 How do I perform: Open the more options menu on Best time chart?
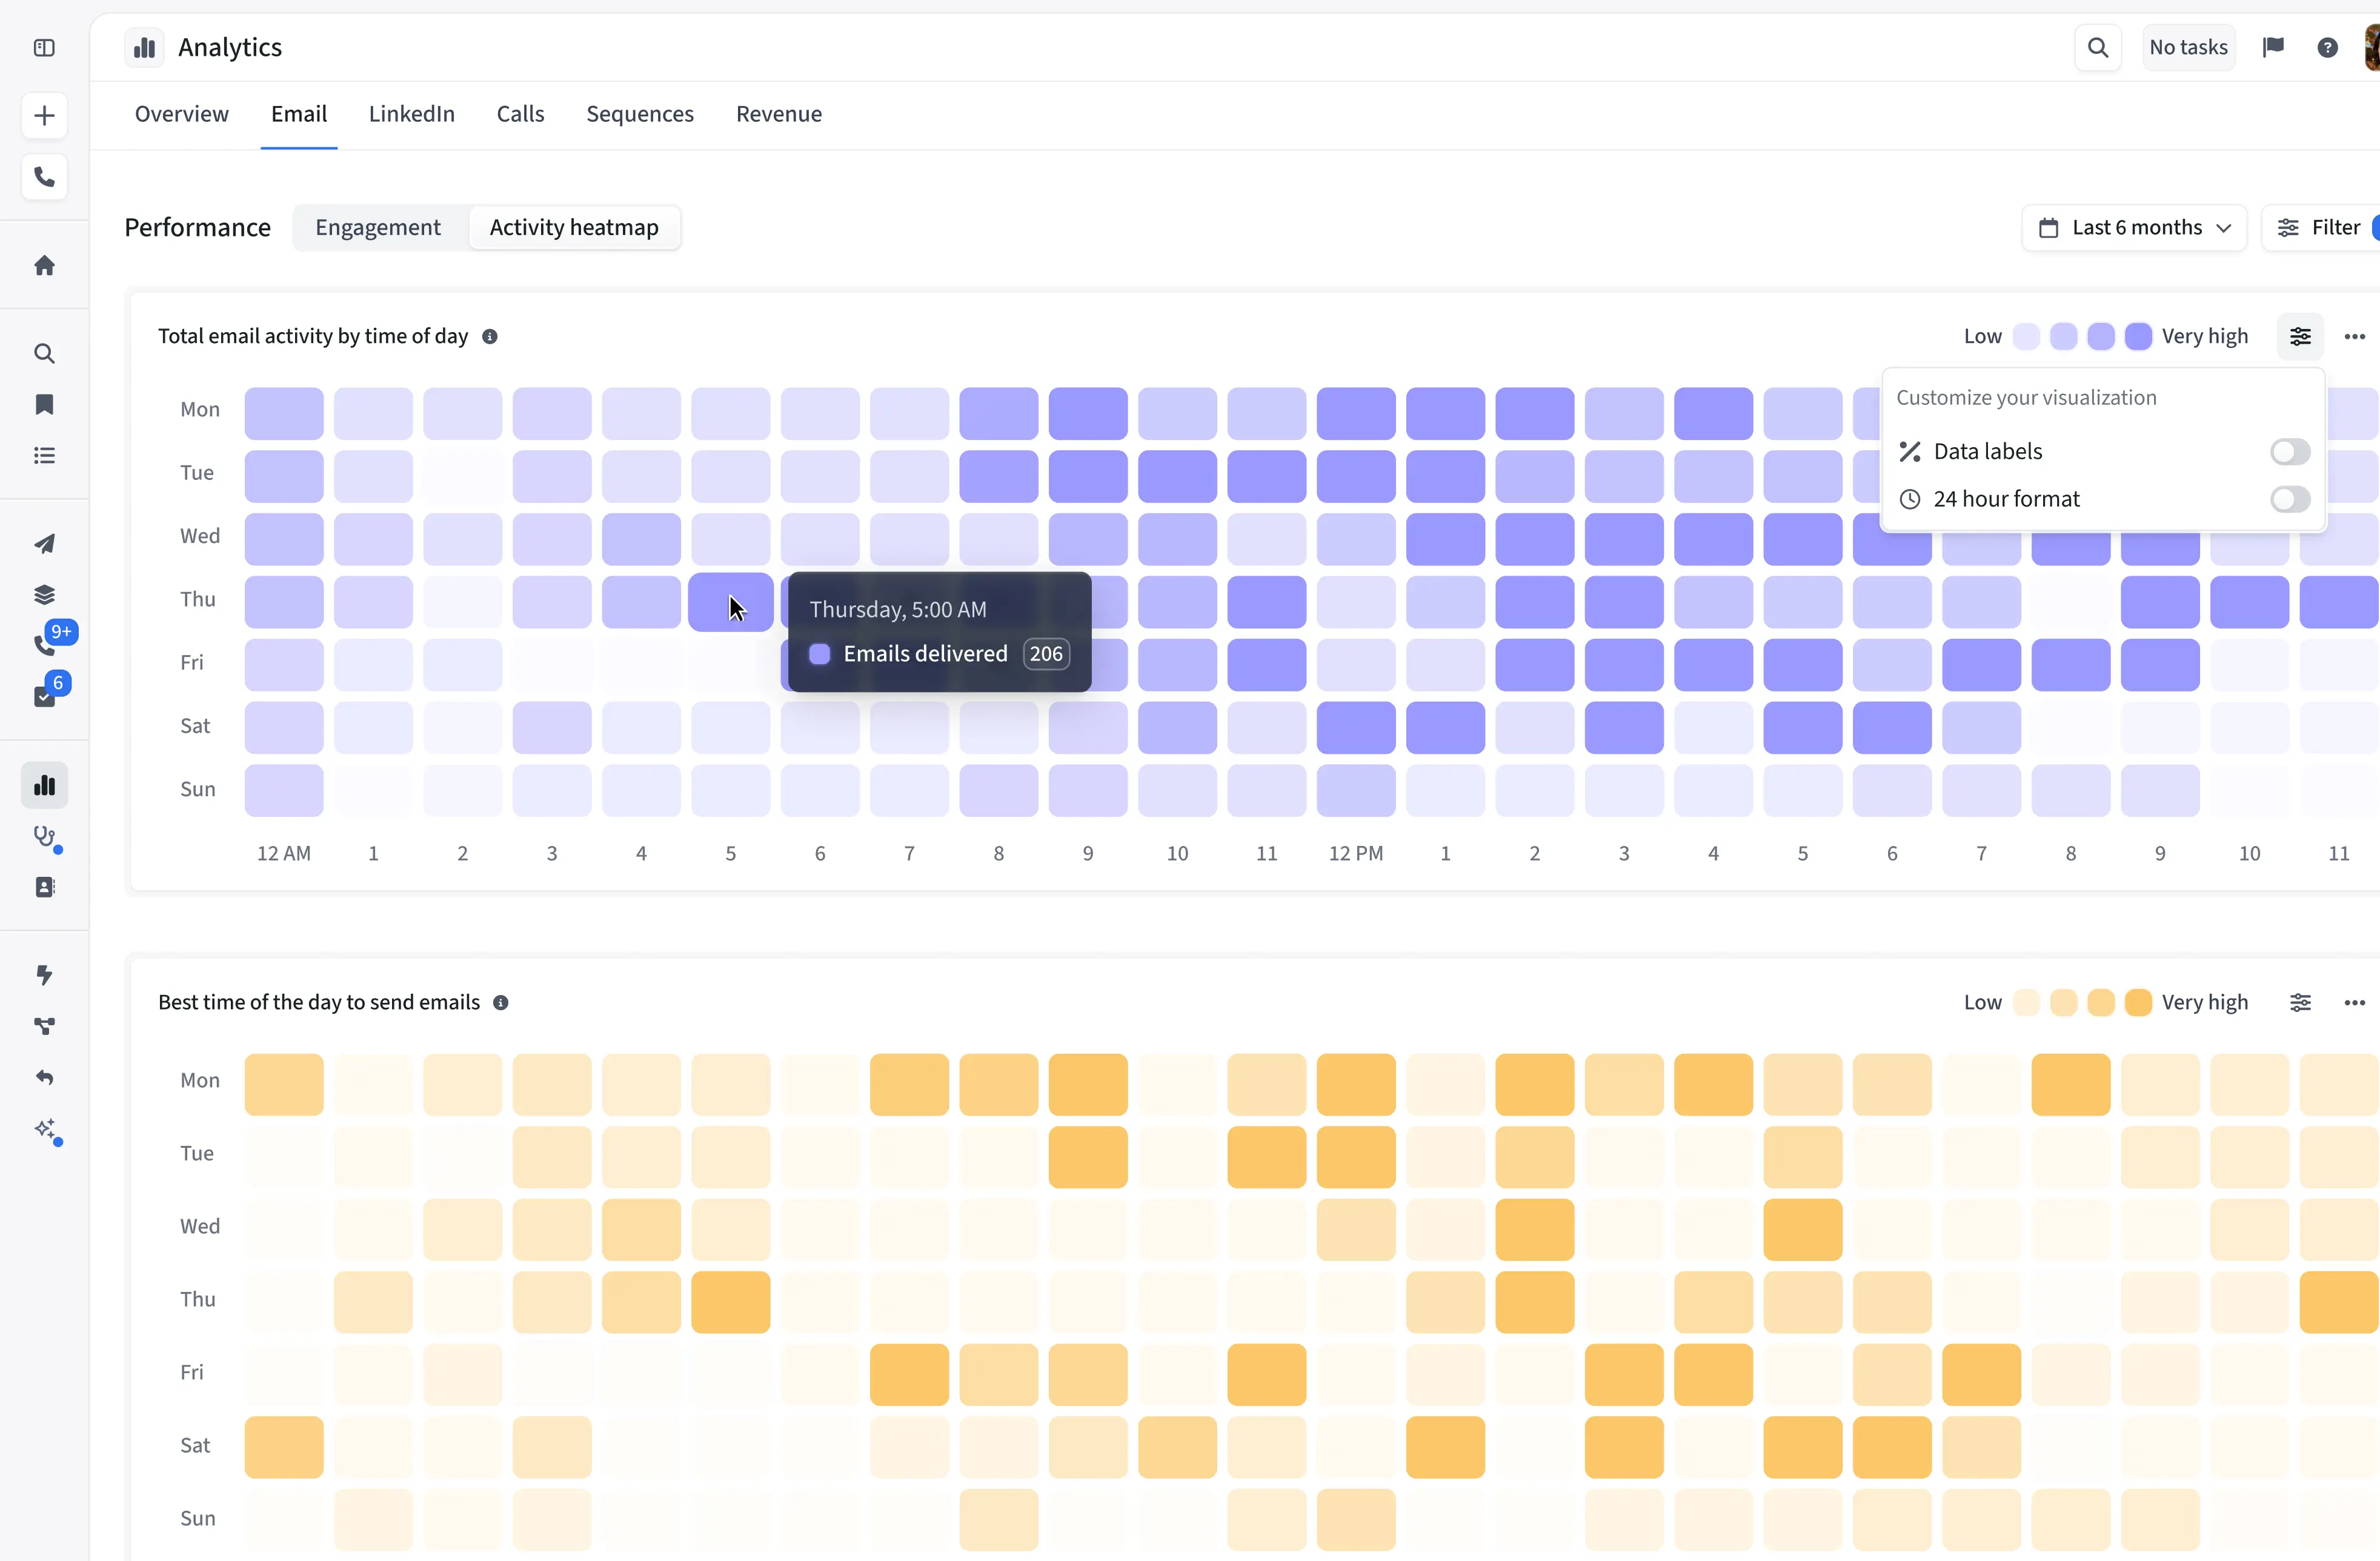[x=2354, y=1002]
